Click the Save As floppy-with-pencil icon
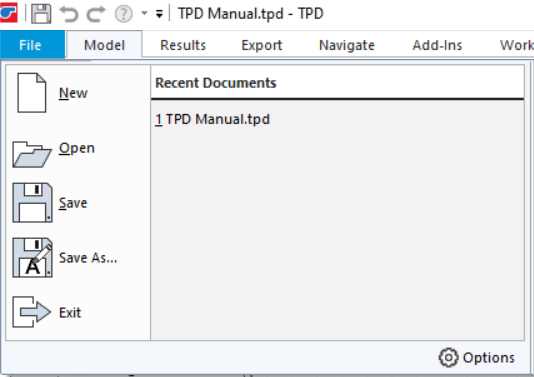 pos(32,257)
